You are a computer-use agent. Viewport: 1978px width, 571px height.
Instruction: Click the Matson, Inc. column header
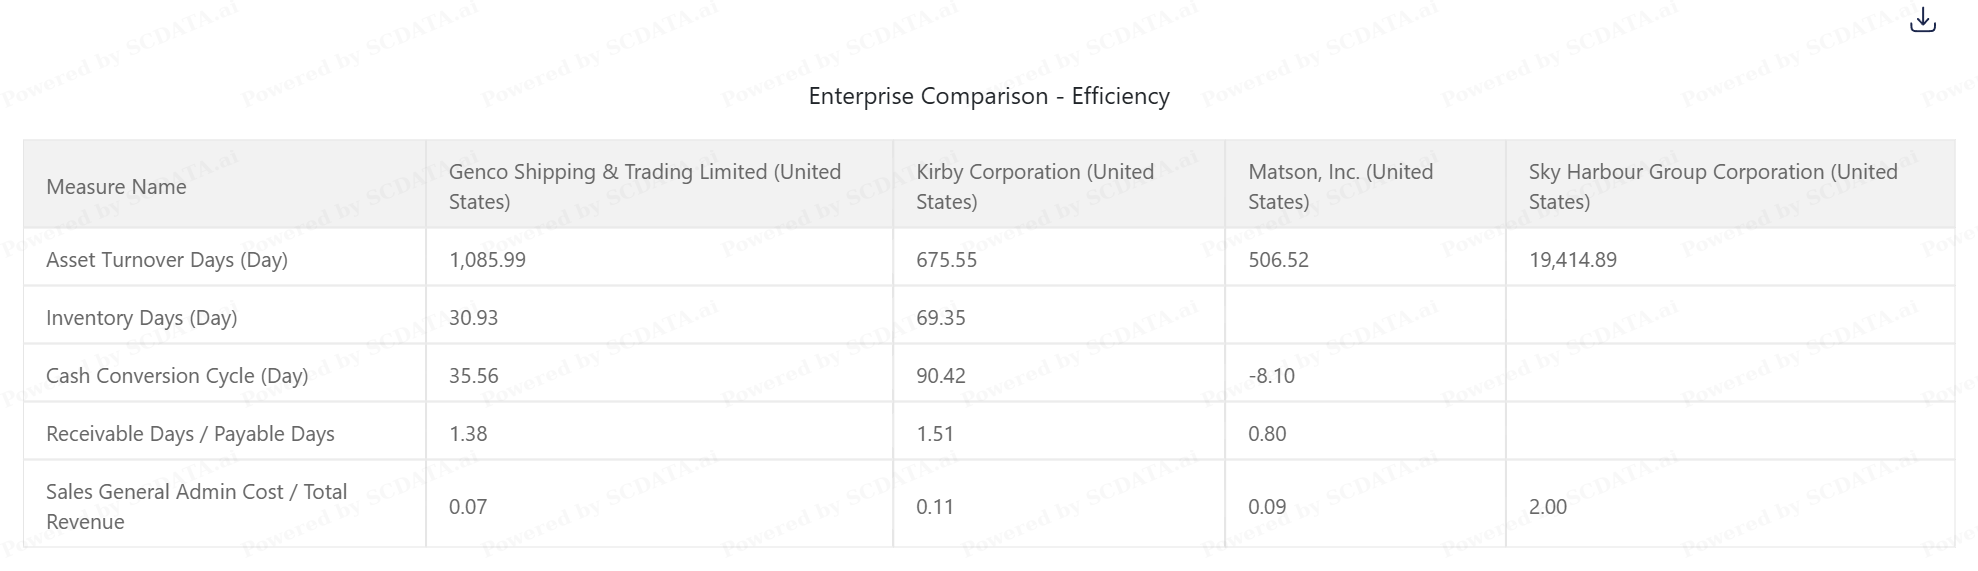(x=1340, y=187)
